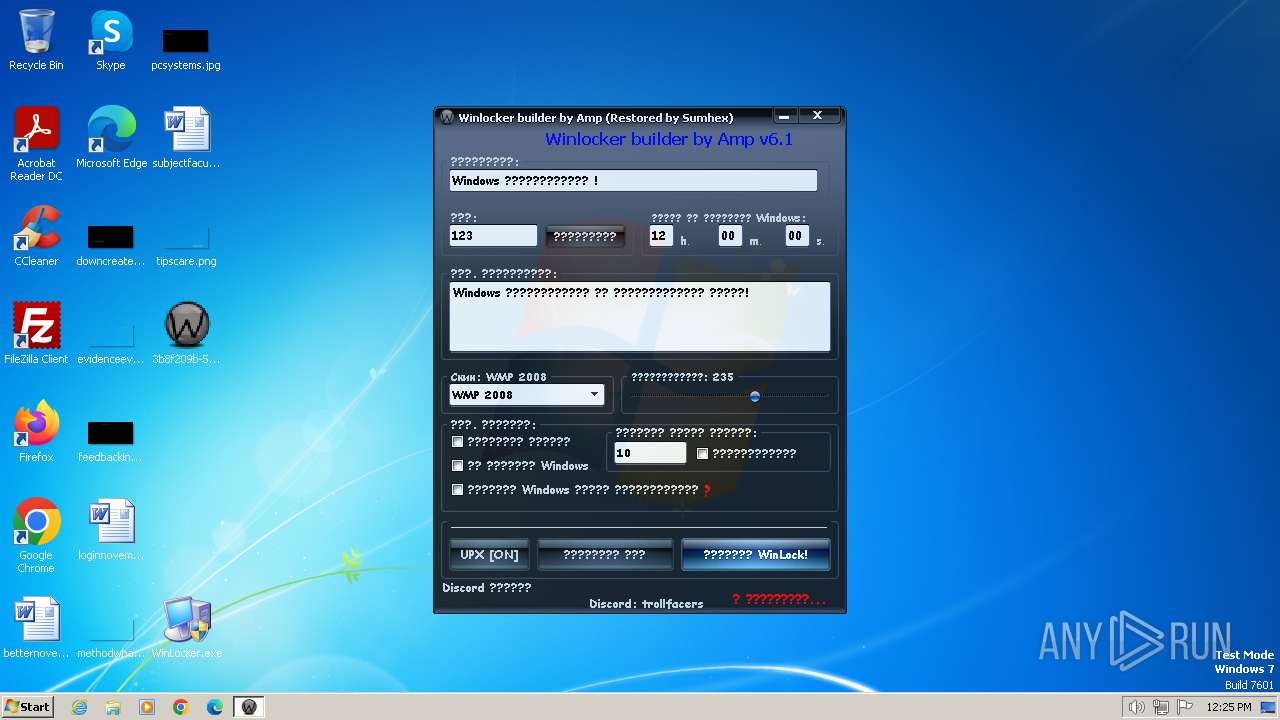Click the build WinLock! button

[755, 555]
